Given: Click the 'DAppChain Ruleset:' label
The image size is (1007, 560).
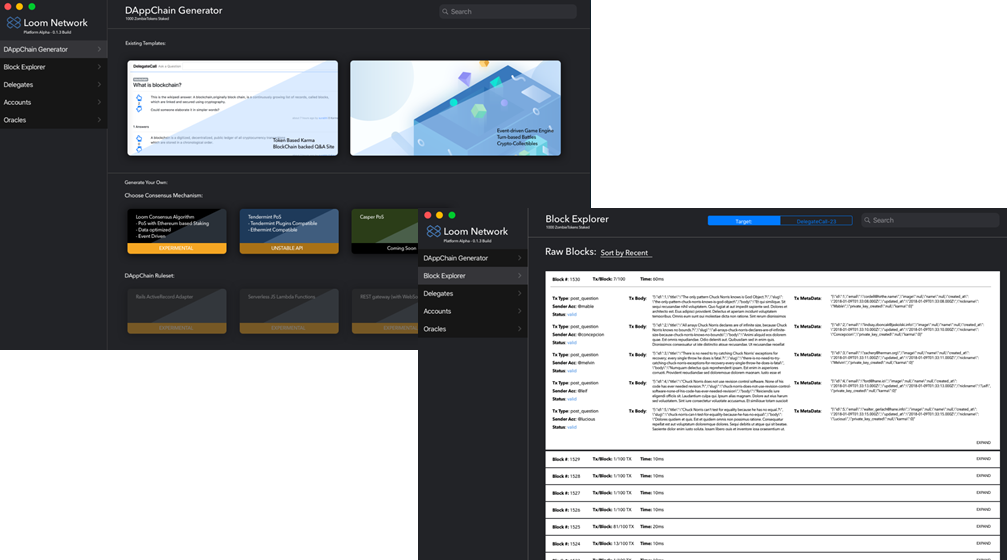Looking at the screenshot, I should 149,276.
